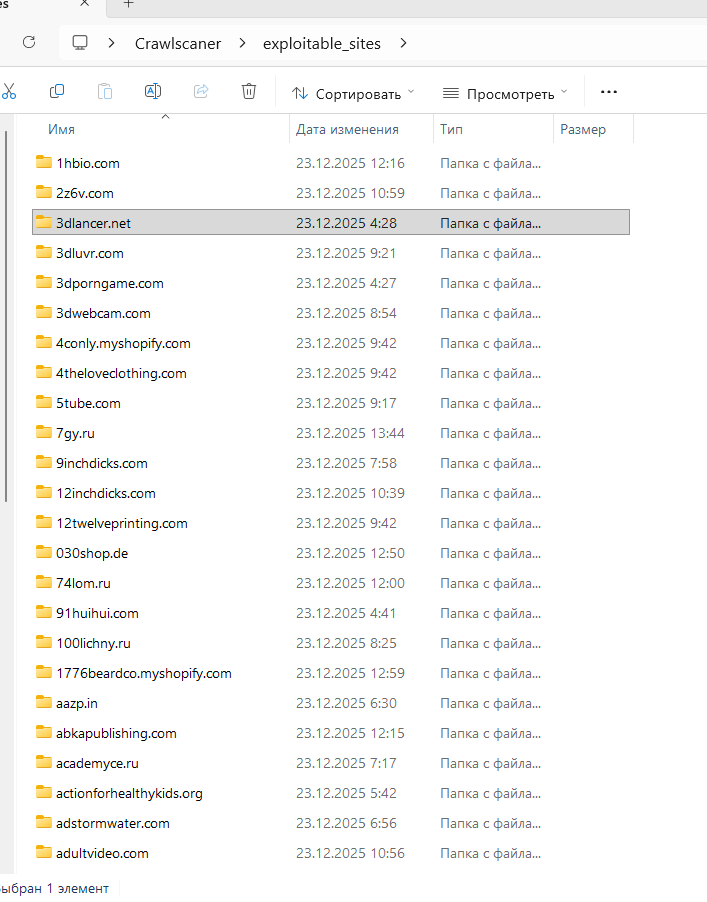Click the Paste clipboard icon
This screenshot has height=902, width=707.
tap(105, 91)
